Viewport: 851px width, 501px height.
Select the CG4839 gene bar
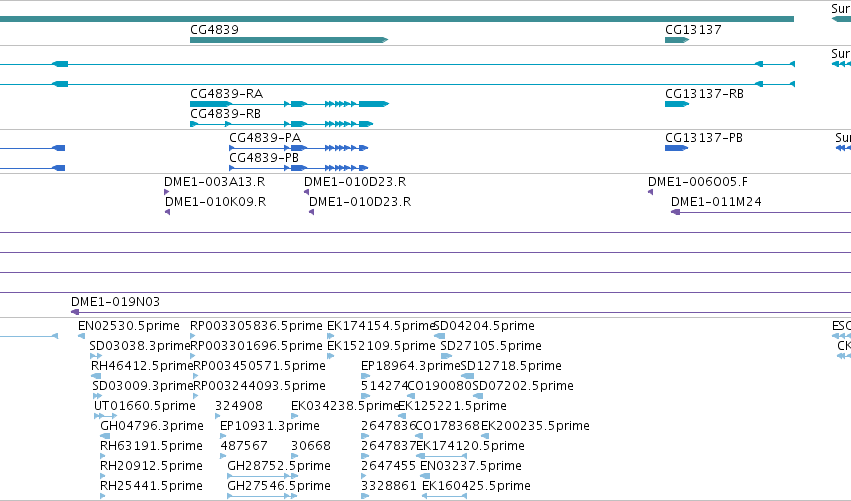[x=289, y=40]
